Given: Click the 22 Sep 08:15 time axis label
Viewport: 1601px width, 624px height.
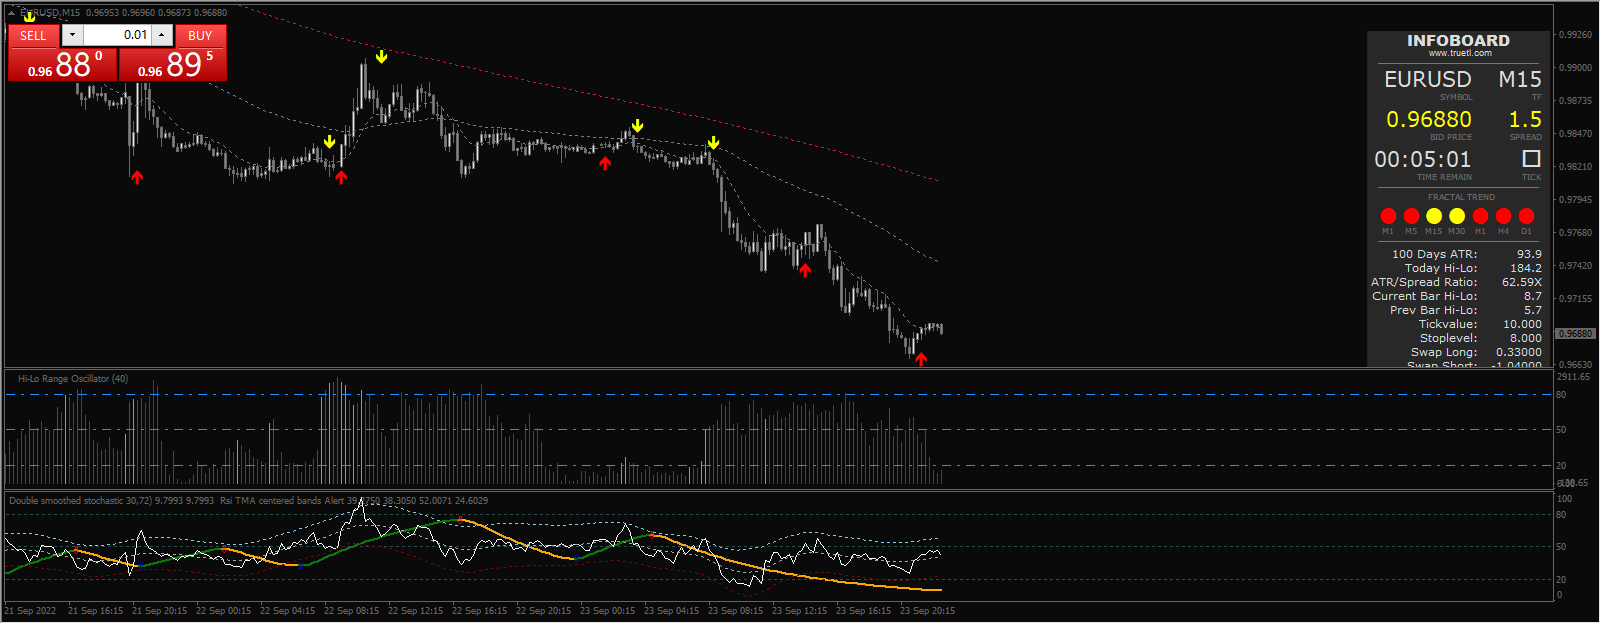Looking at the screenshot, I should [351, 611].
